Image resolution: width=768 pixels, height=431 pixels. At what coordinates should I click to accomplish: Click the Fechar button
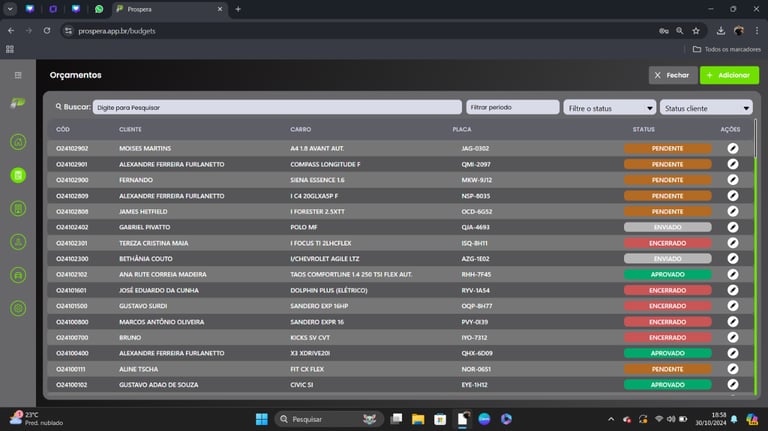(x=673, y=75)
